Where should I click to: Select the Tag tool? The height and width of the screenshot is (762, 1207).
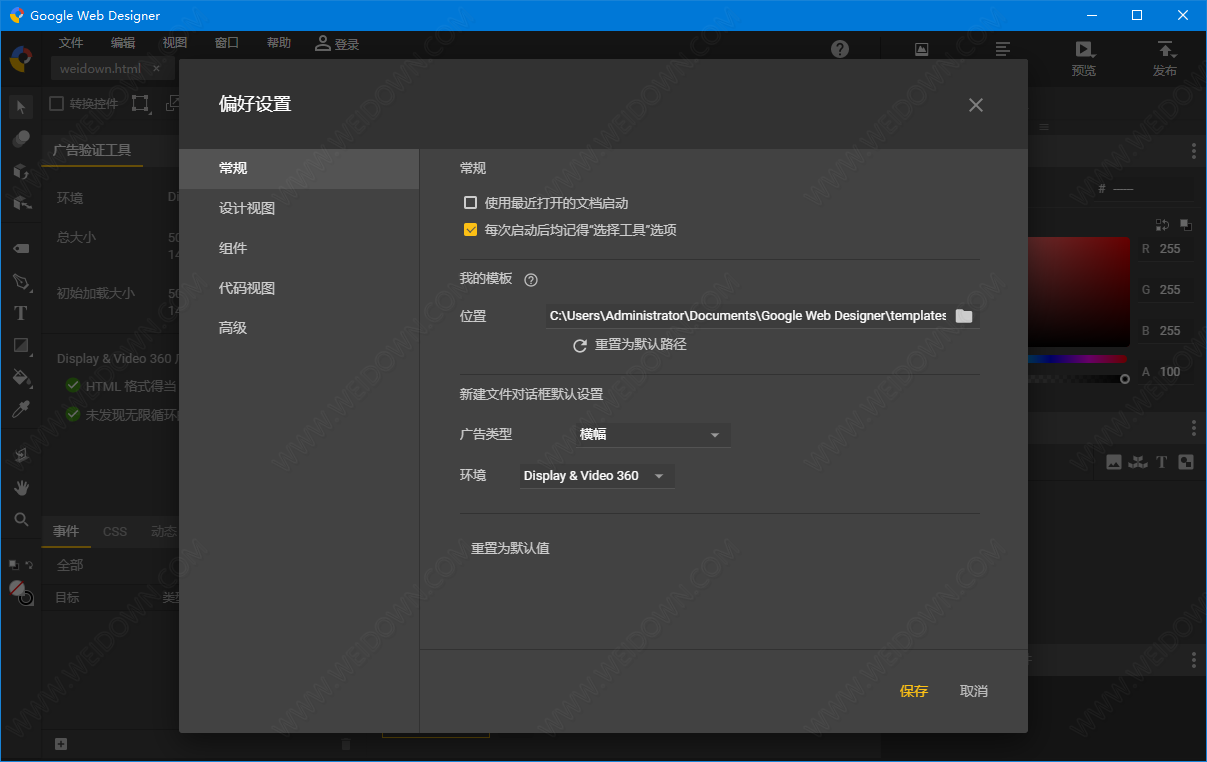coord(21,248)
